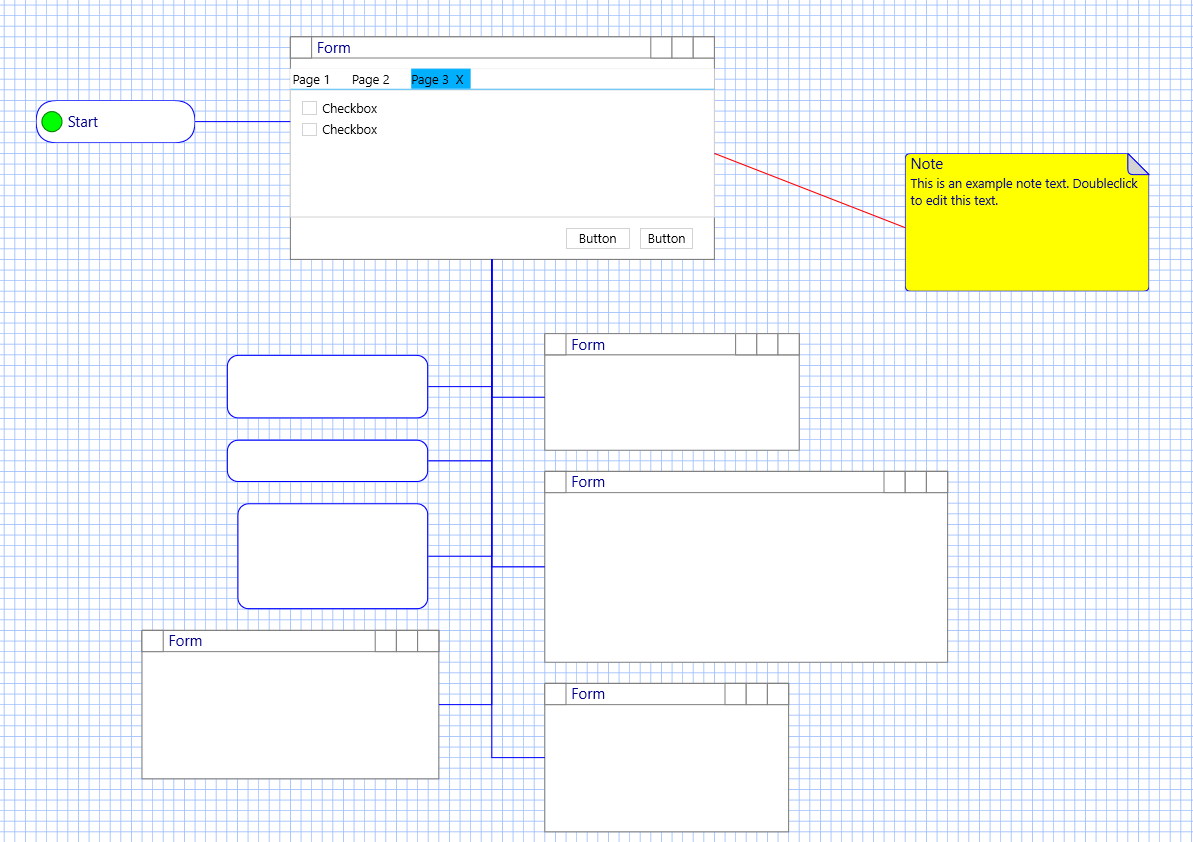Click the rightmost title-bar box of the bottom-right Form
Viewport: 1193px width, 842px height.
pos(778,694)
